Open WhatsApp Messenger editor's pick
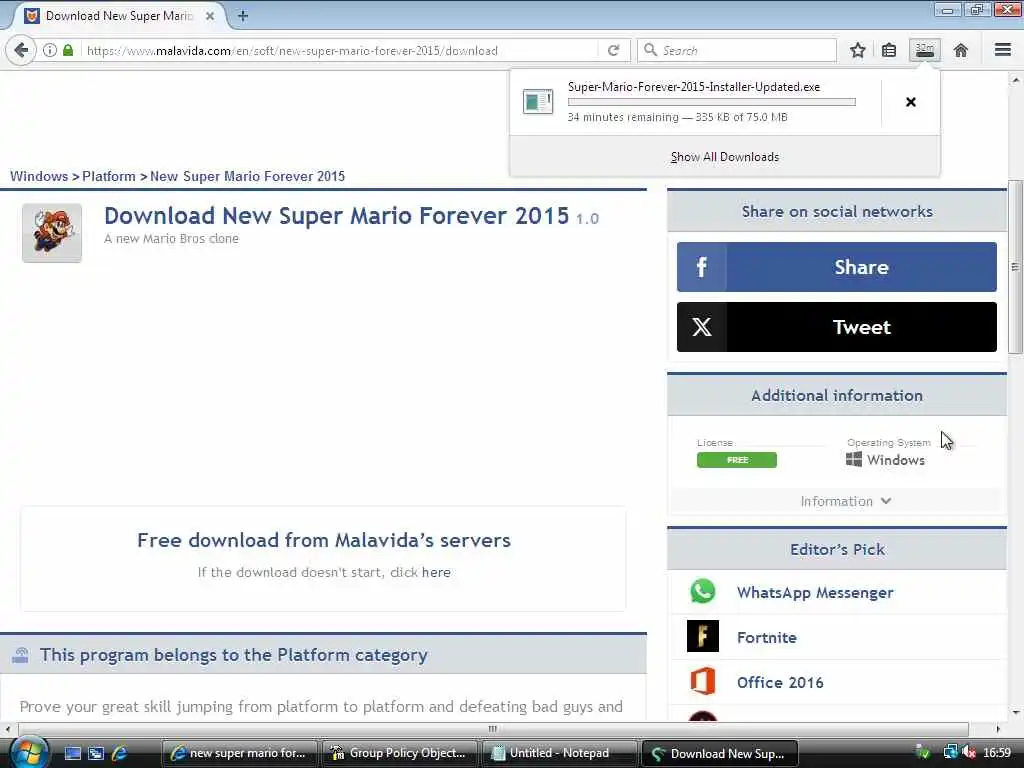 tap(815, 592)
